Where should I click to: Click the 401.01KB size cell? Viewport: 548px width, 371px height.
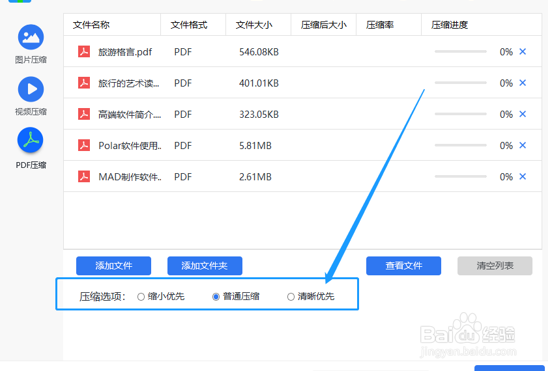[259, 83]
